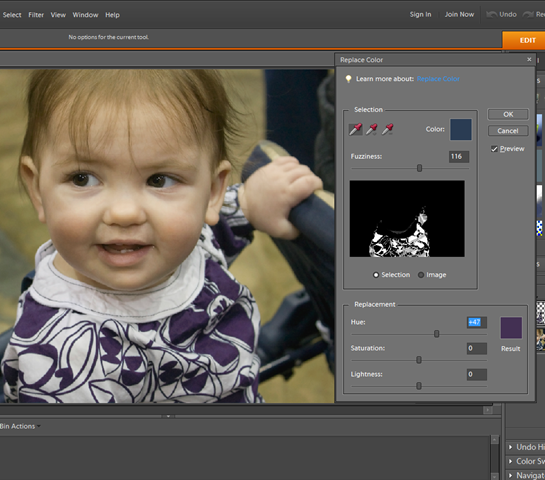
Task: Click the selection mask preview
Action: click(x=407, y=219)
